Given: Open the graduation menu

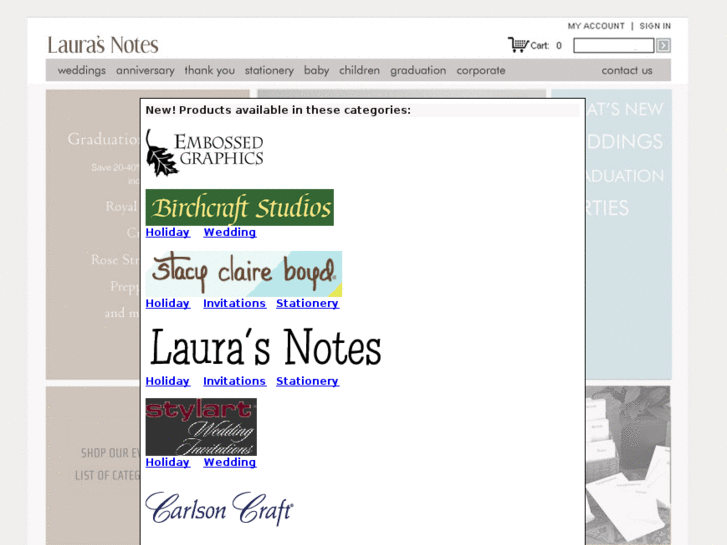Looking at the screenshot, I should point(418,71).
